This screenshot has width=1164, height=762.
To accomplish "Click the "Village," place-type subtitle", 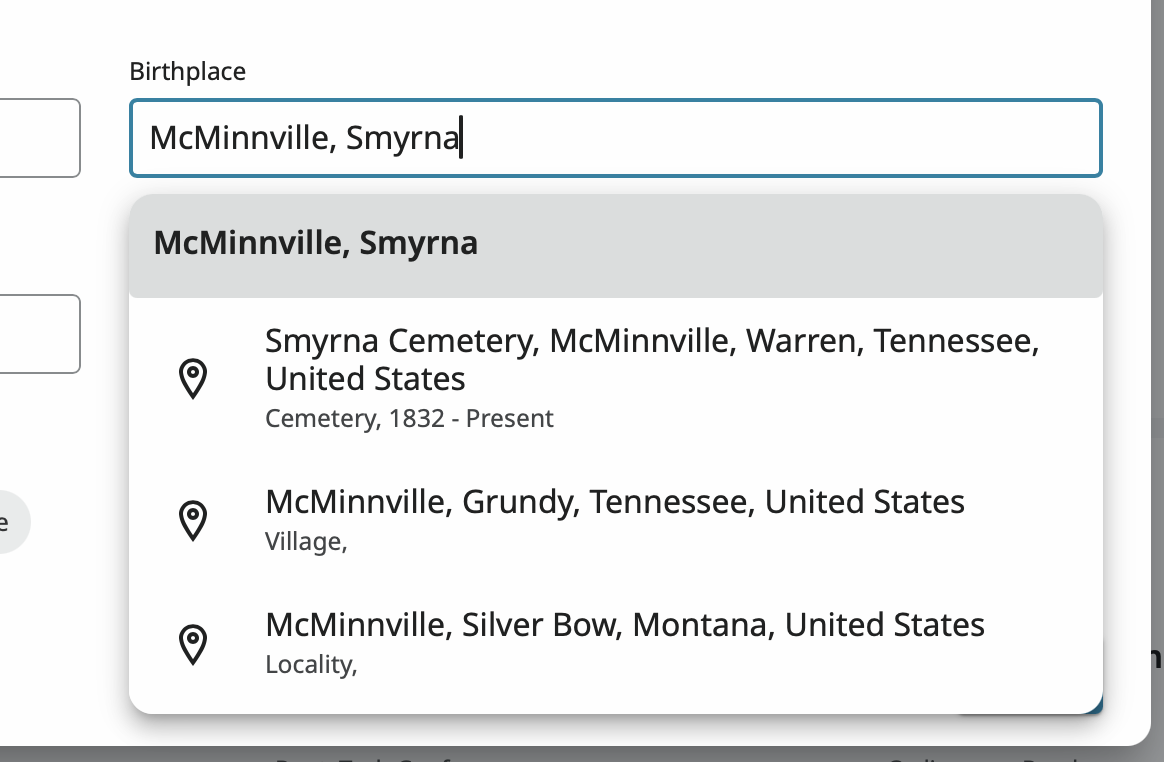I will tap(306, 542).
